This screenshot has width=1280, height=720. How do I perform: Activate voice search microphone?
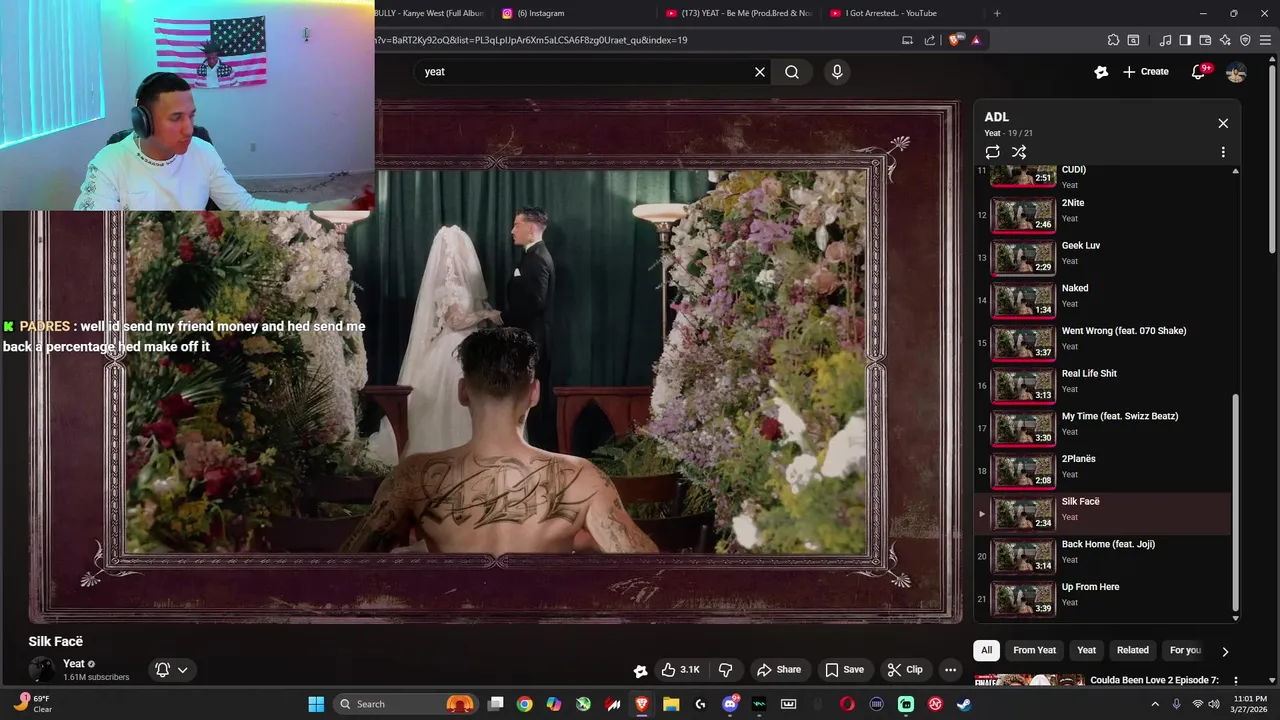point(837,72)
